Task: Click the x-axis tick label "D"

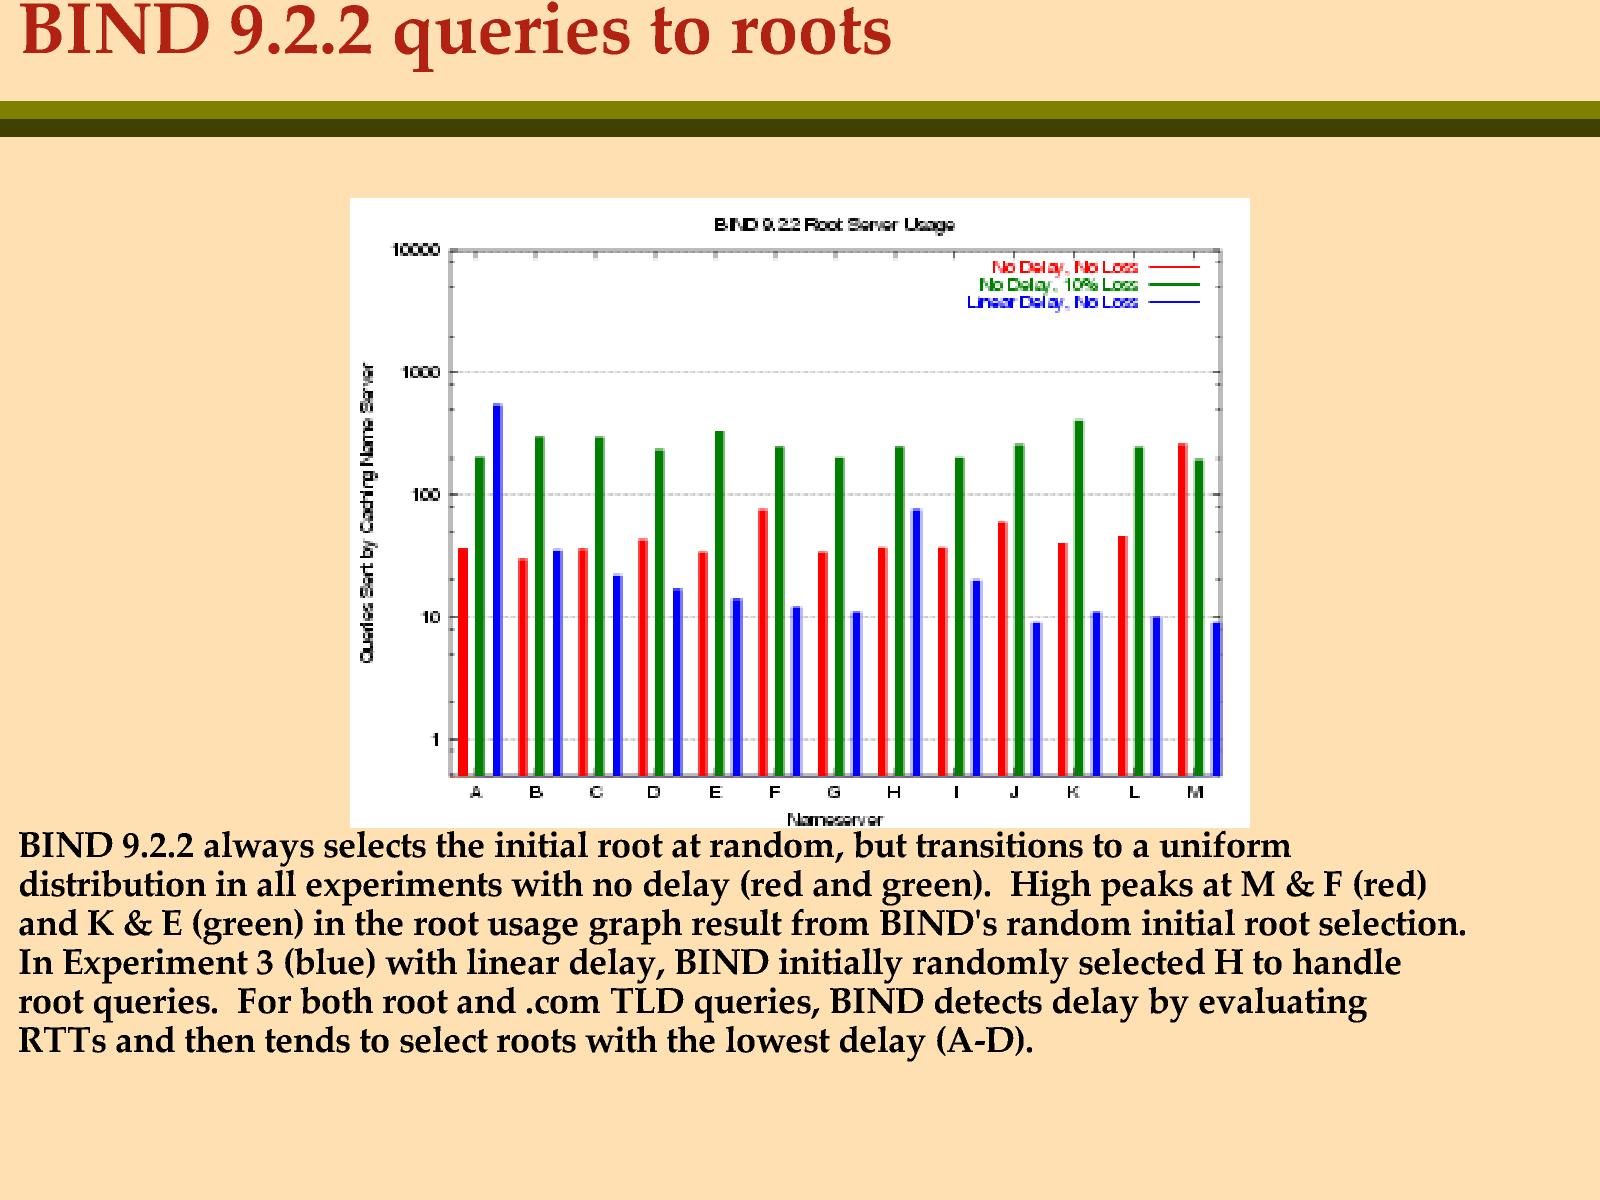Action: 654,792
